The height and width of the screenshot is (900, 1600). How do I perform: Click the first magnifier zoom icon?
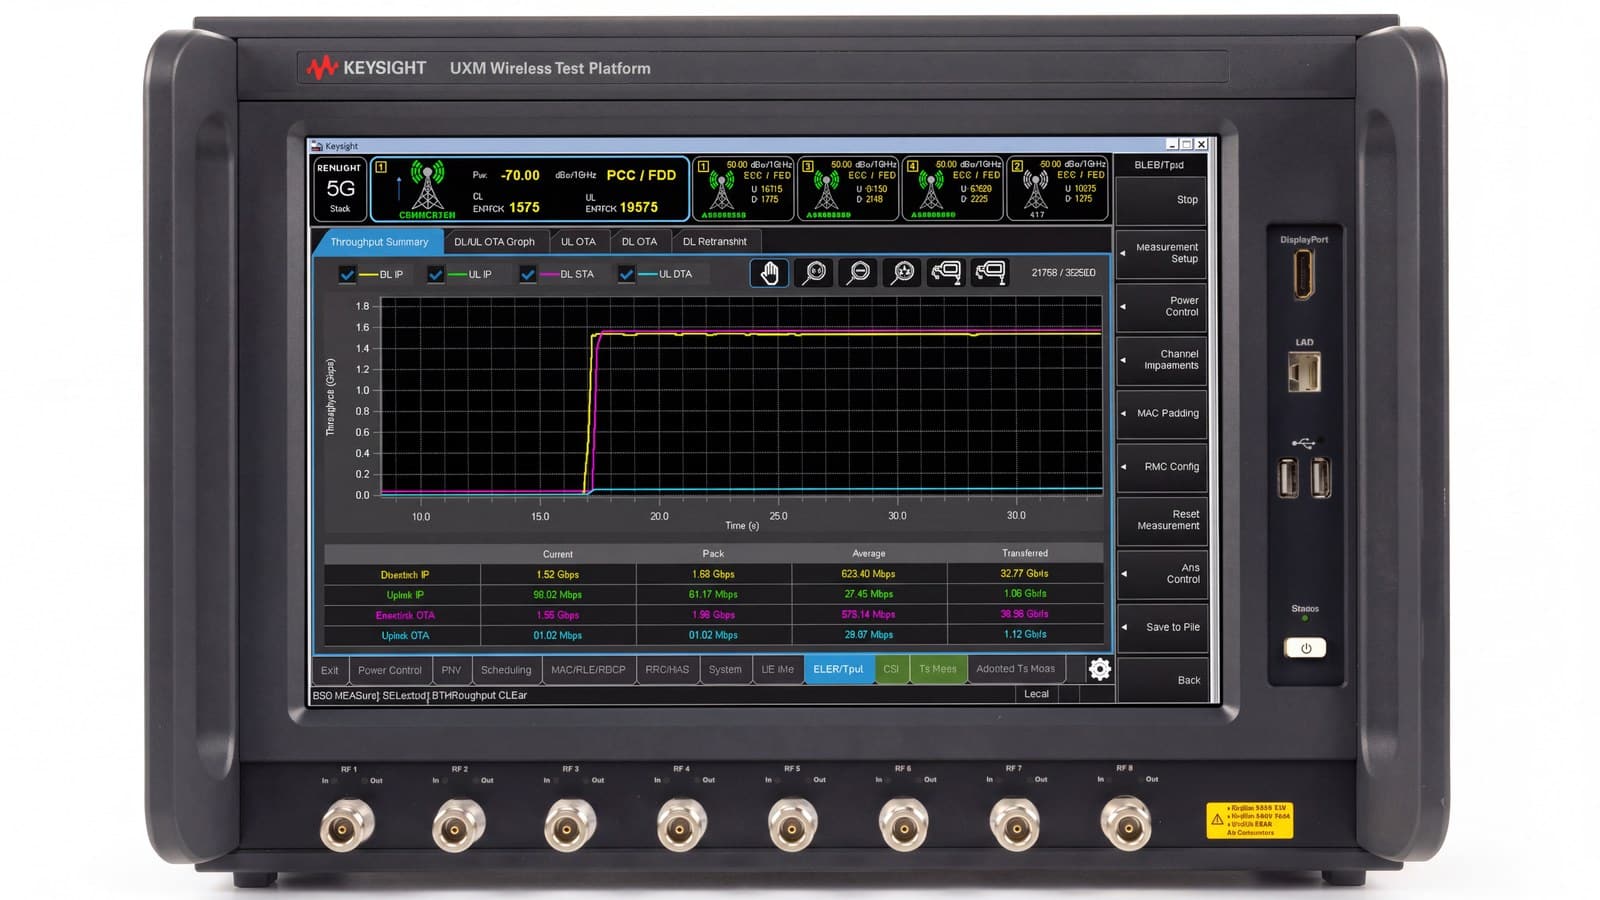(x=814, y=273)
